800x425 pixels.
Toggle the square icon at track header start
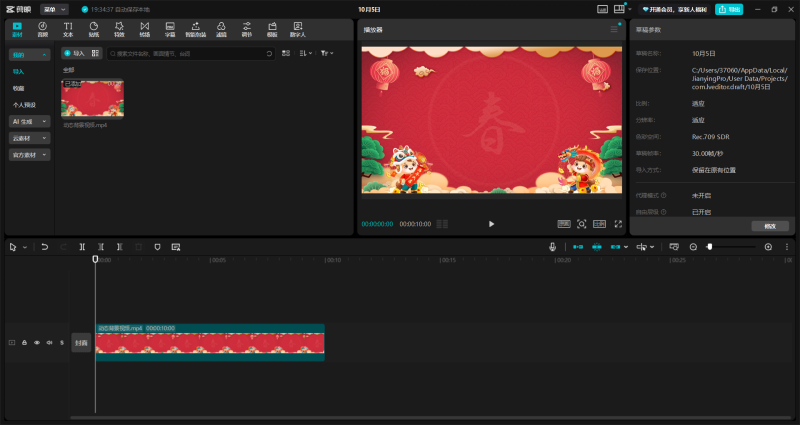pos(12,343)
